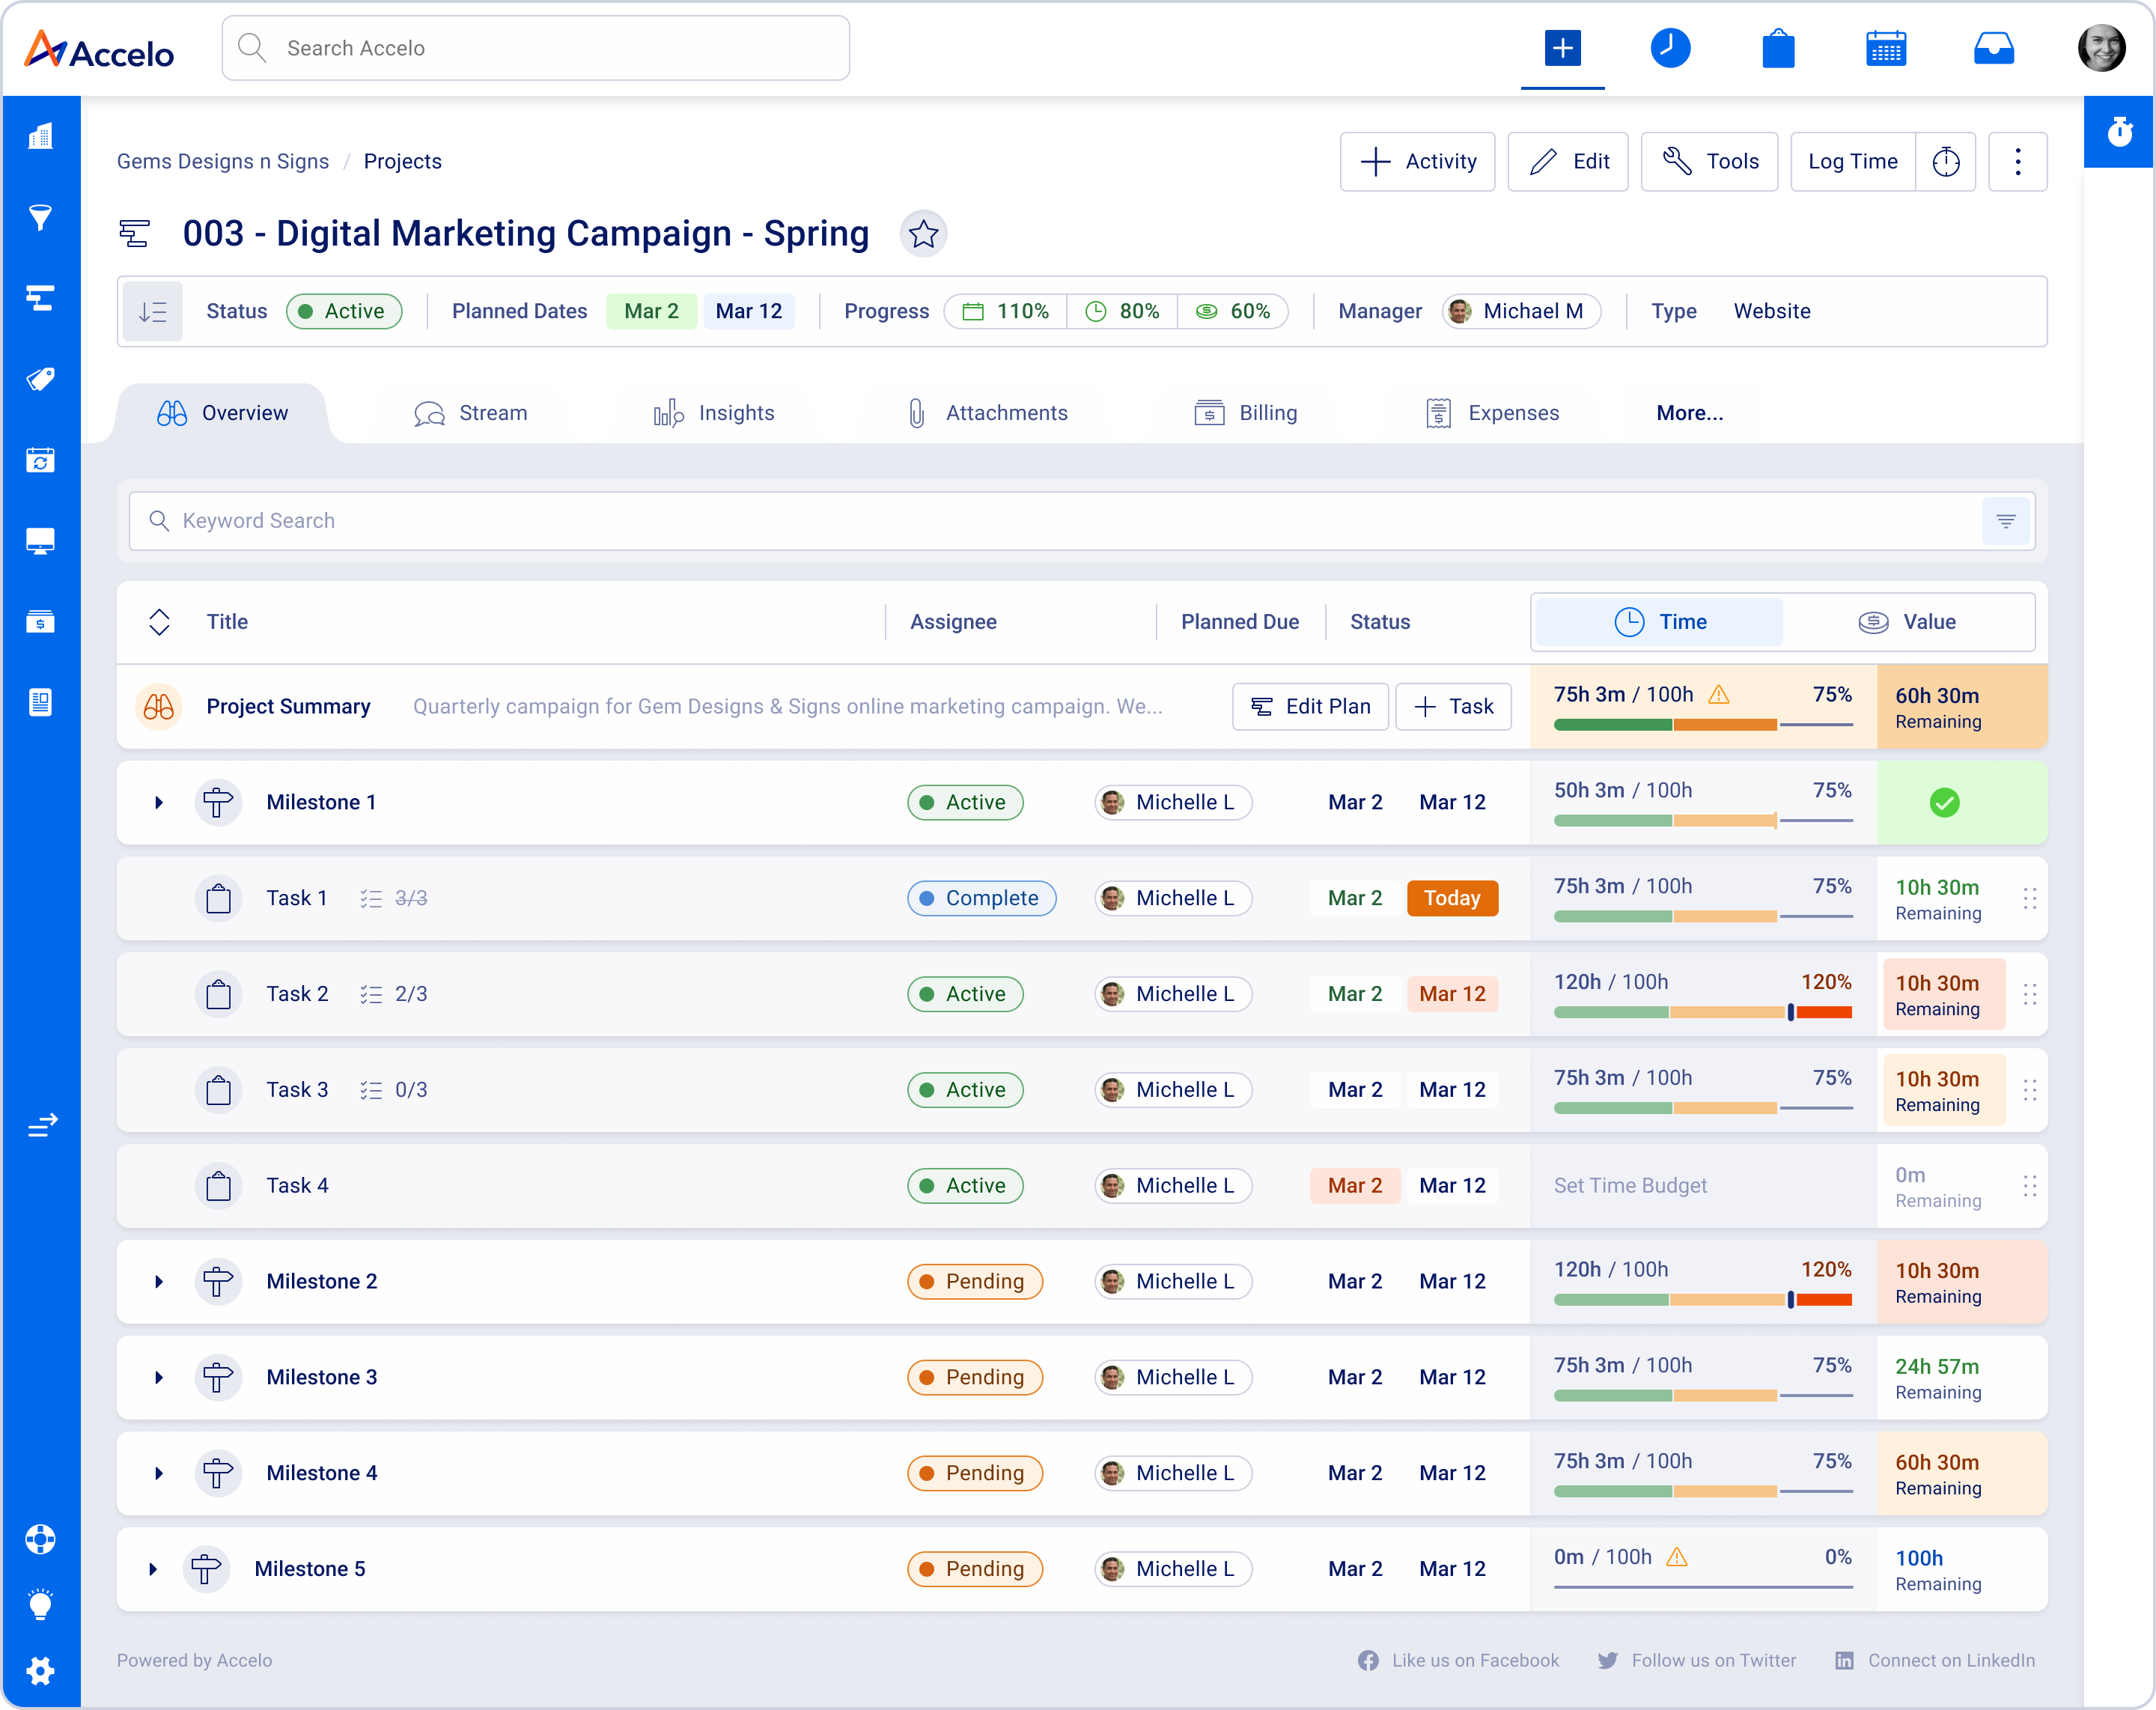
Task: Expand Milestone 4 row
Action: click(x=158, y=1474)
